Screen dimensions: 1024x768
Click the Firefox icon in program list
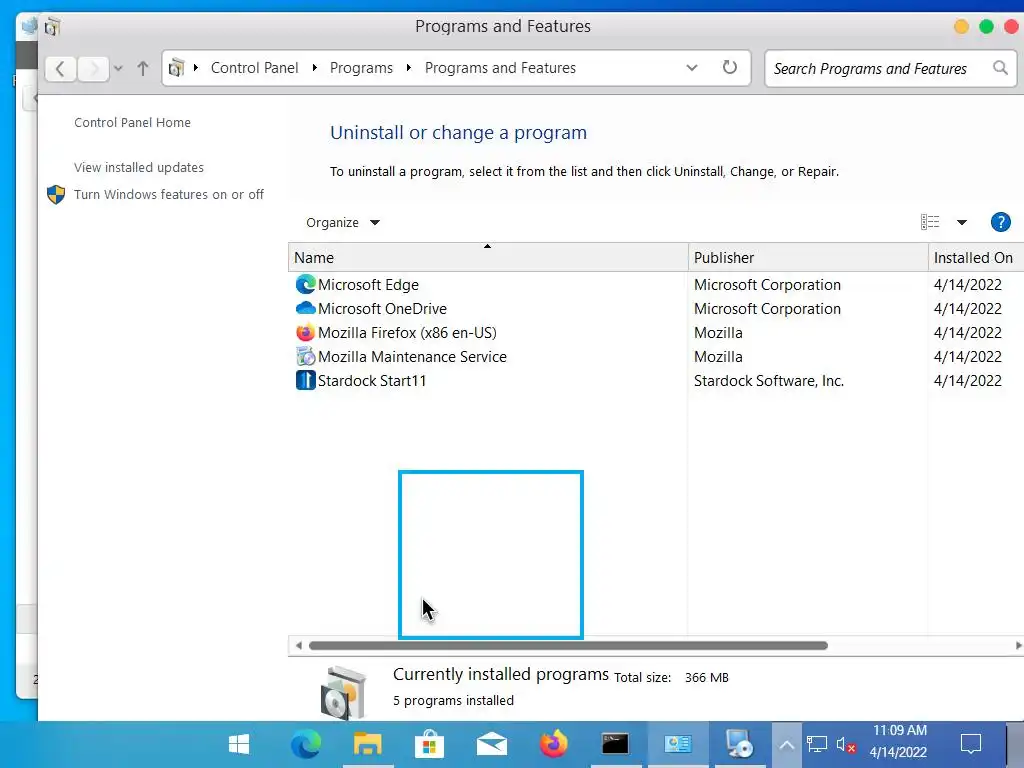pos(305,332)
